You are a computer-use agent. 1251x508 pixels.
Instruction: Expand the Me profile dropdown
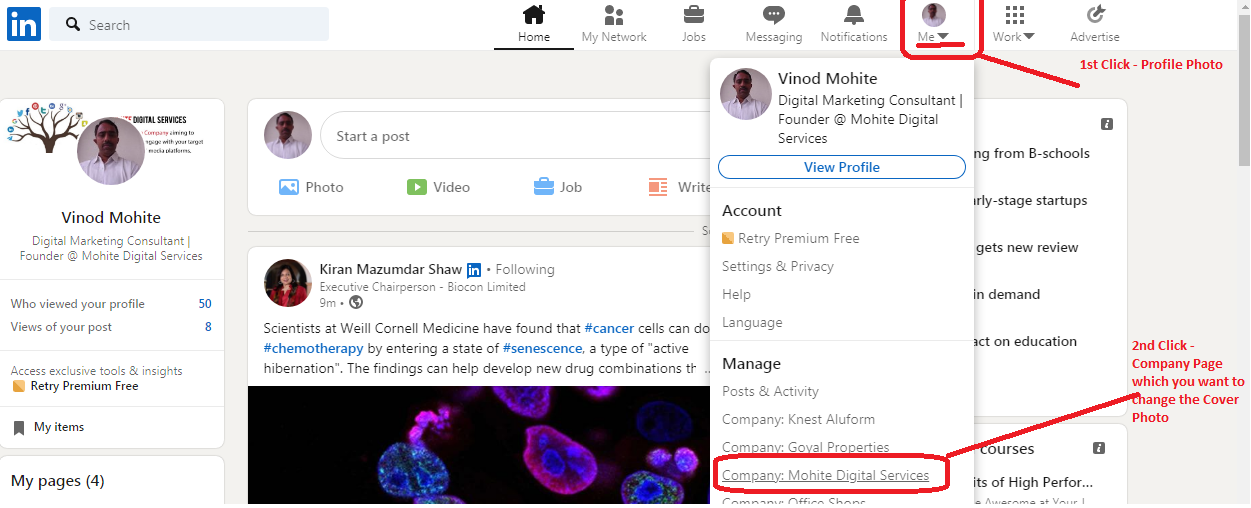[933, 25]
